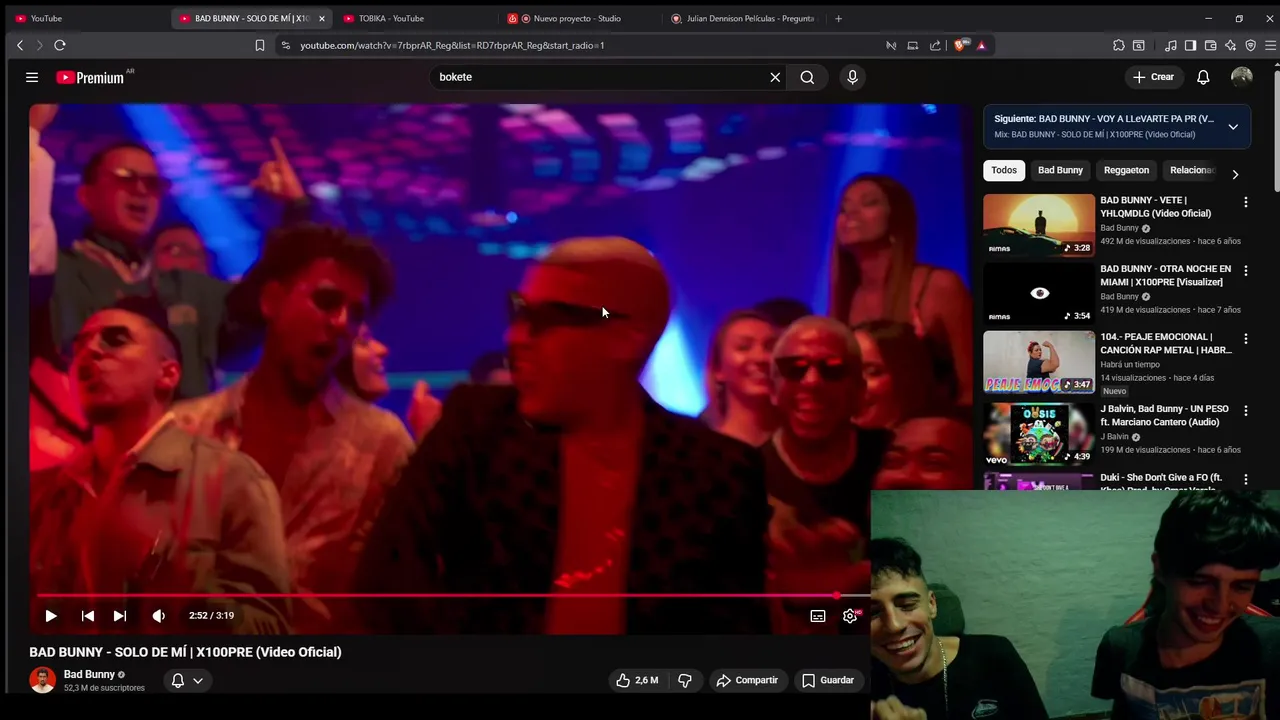Image resolution: width=1280 pixels, height=720 pixels.
Task: Open the account avatar menu
Action: pyautogui.click(x=1242, y=77)
